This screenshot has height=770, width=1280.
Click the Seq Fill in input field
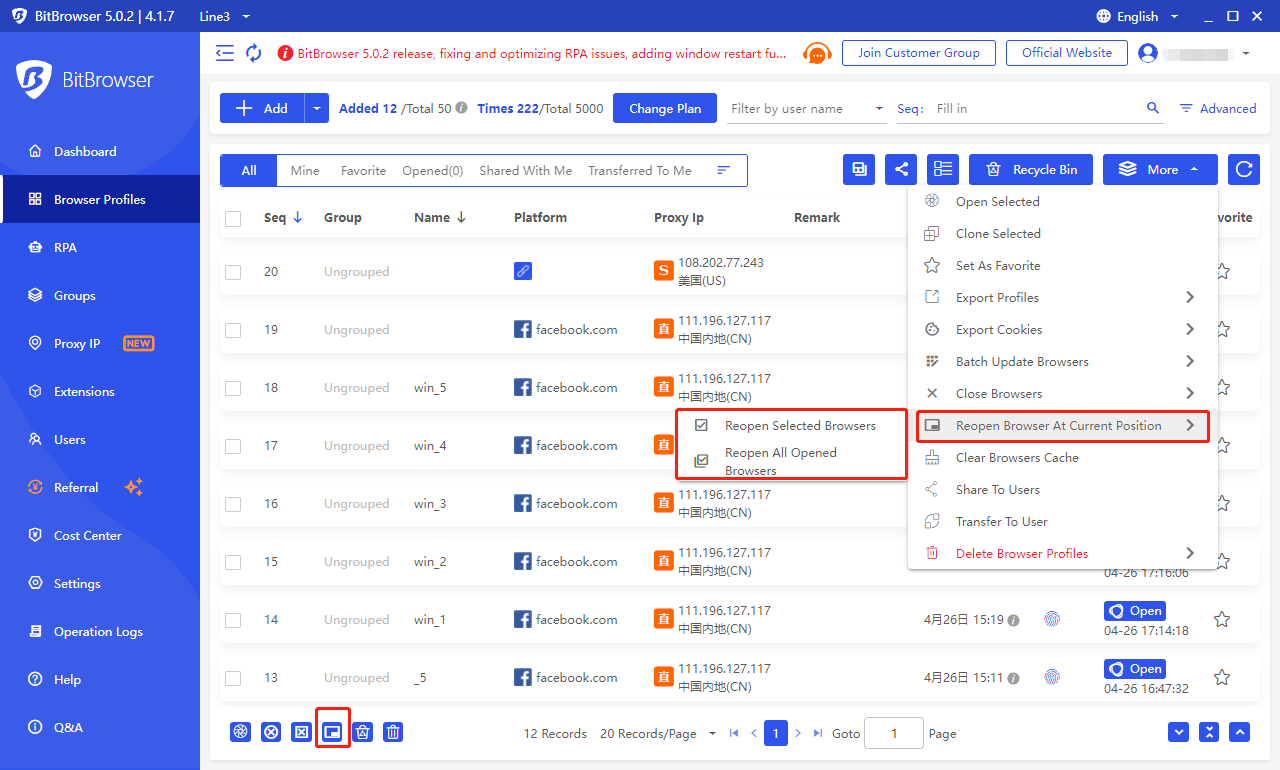pyautogui.click(x=1035, y=108)
